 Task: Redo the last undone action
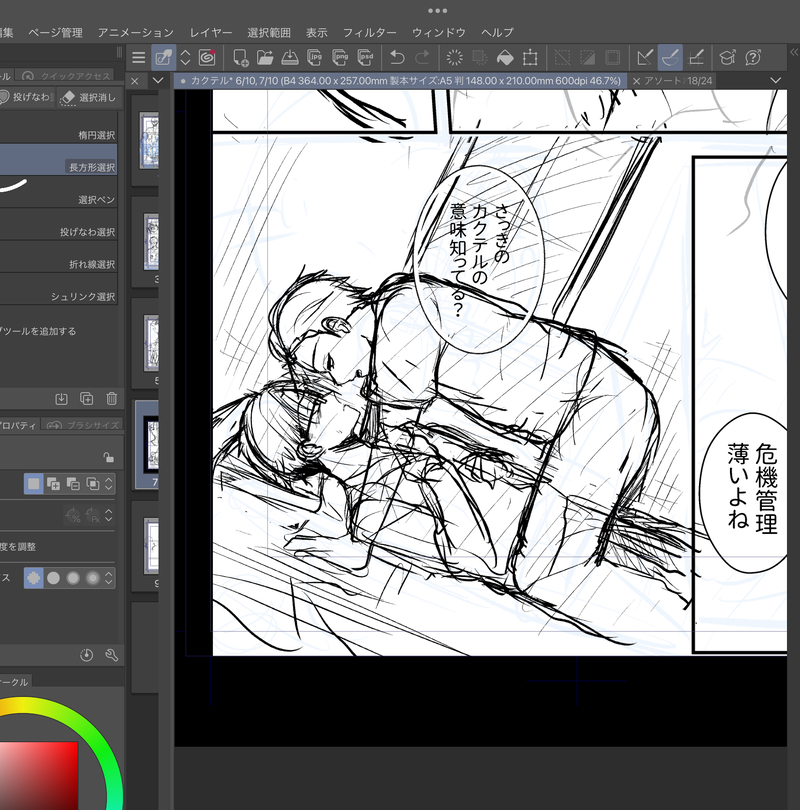pyautogui.click(x=422, y=57)
